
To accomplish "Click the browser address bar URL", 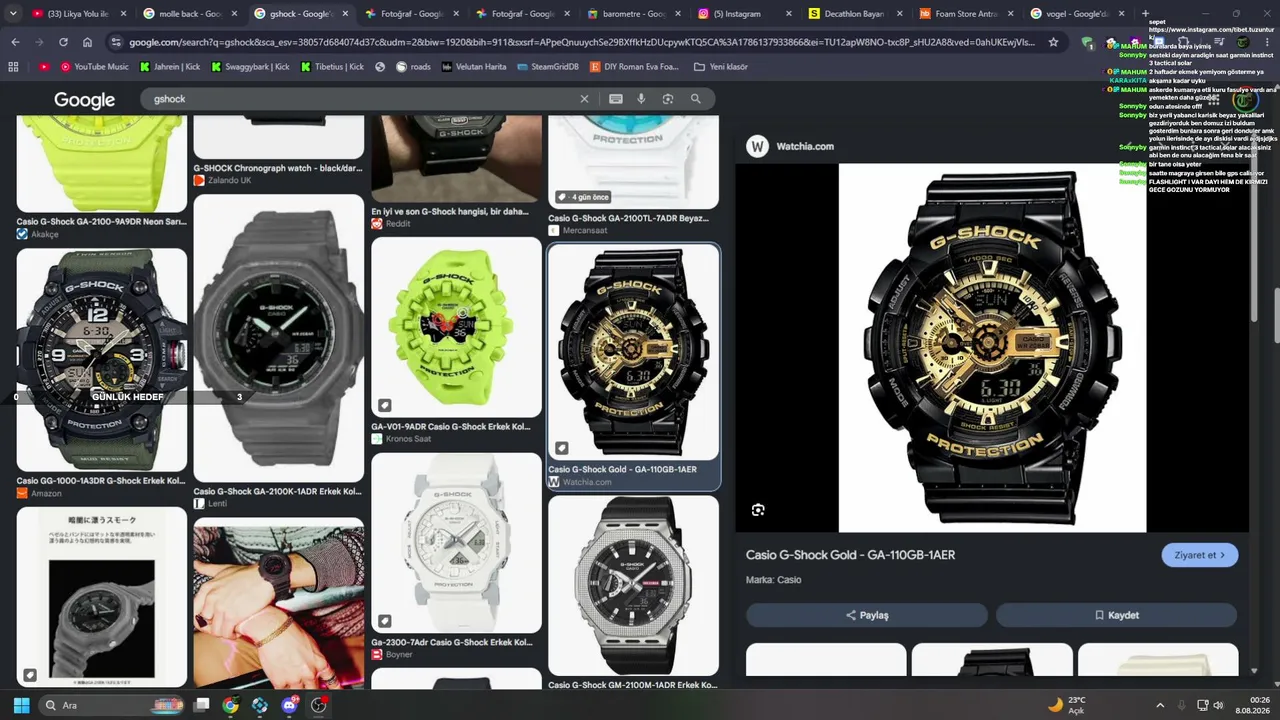I will tap(582, 42).
